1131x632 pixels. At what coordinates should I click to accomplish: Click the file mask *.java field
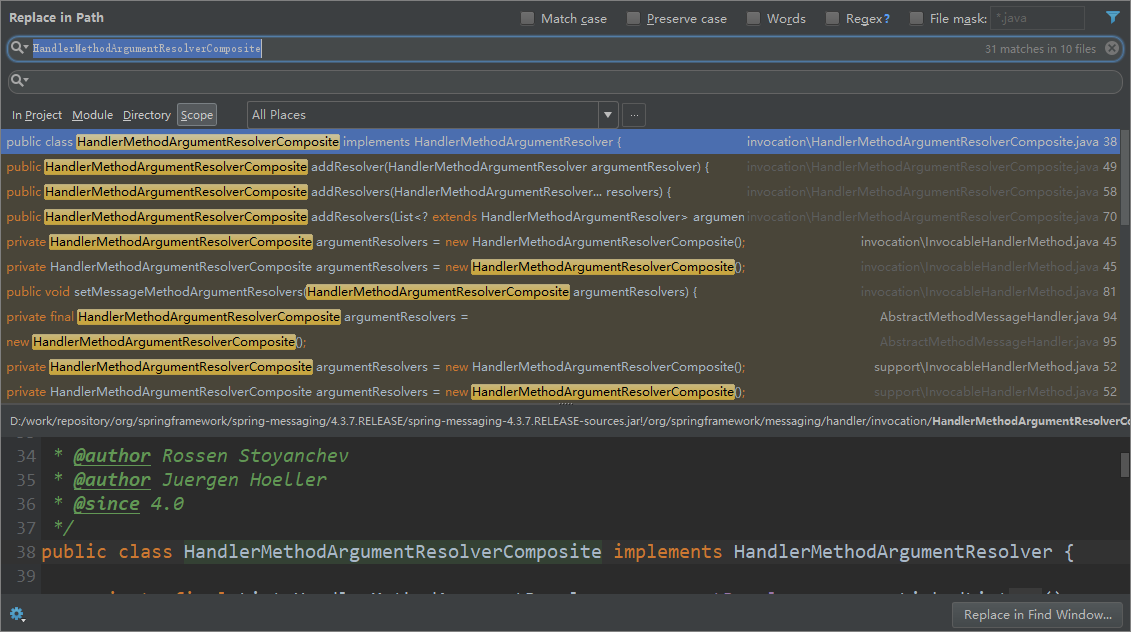tap(1036, 19)
